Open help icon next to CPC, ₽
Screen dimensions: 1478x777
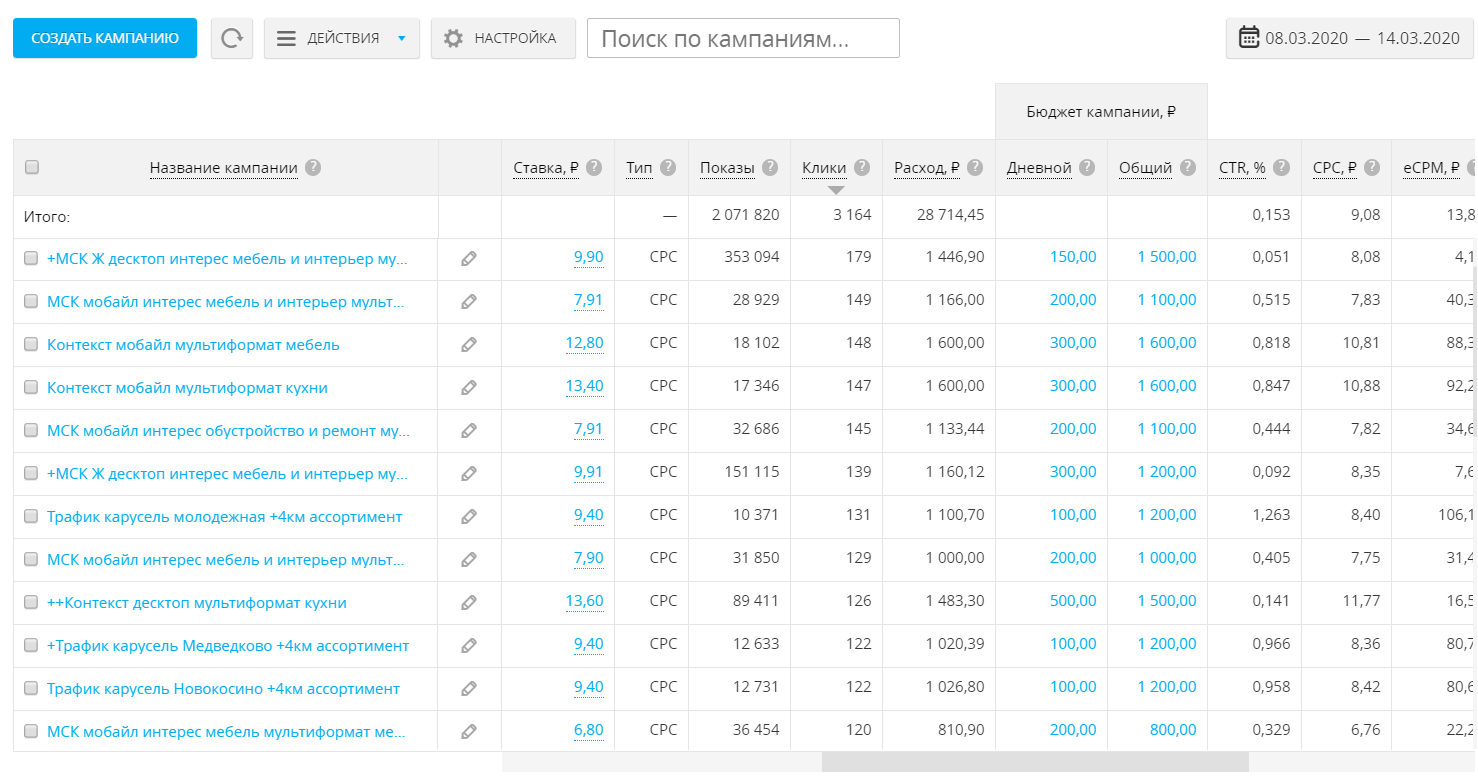[x=1372, y=167]
